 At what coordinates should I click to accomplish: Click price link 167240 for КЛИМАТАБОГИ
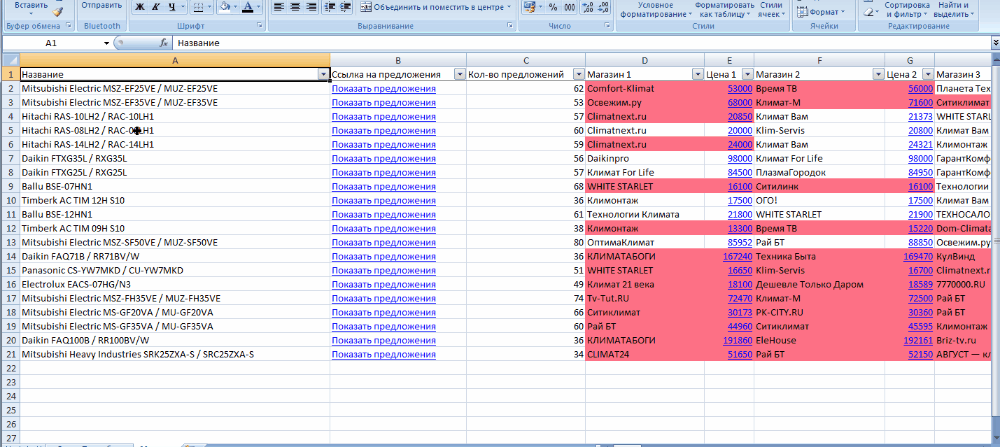tap(738, 257)
